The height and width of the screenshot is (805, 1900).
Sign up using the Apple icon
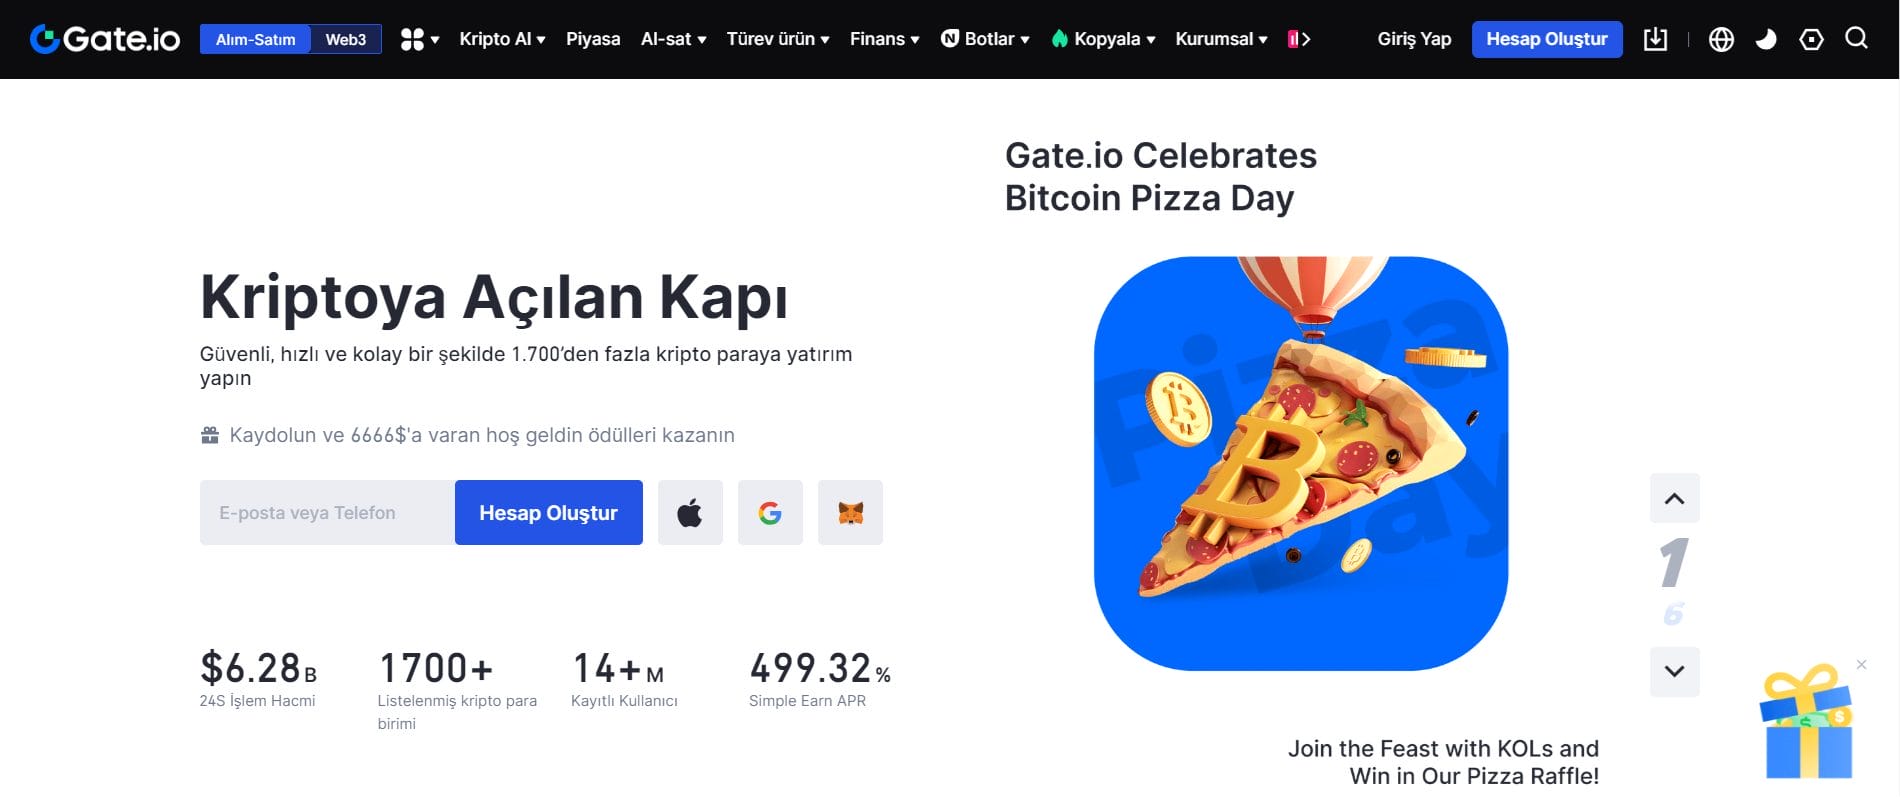690,512
